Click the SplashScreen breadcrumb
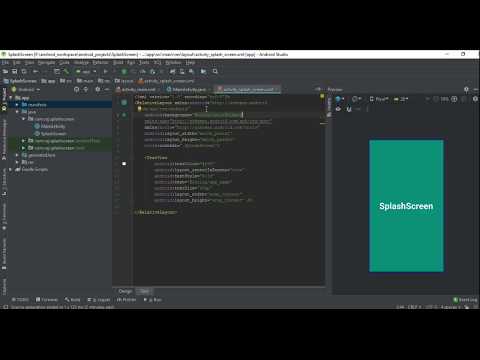The image size is (480, 360). pyautogui.click(x=20, y=81)
